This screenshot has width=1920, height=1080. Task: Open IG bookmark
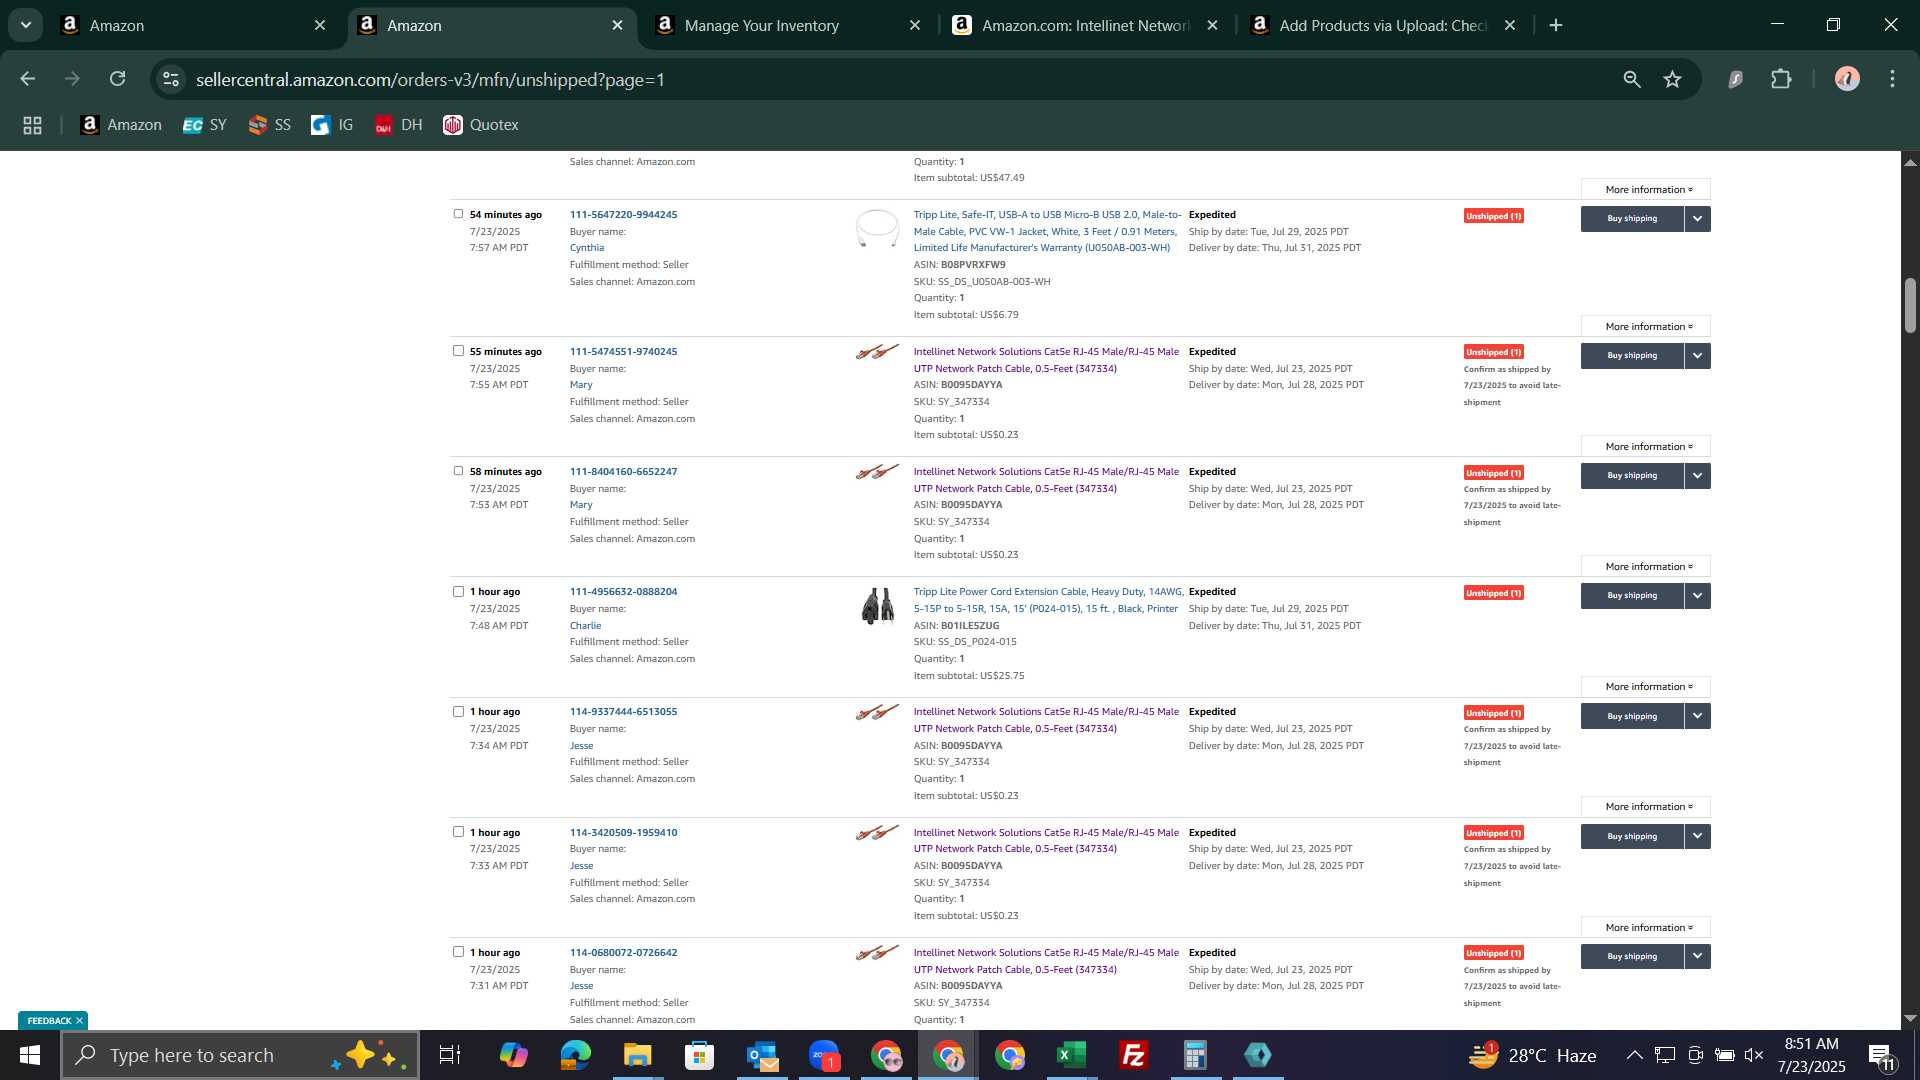pos(332,125)
